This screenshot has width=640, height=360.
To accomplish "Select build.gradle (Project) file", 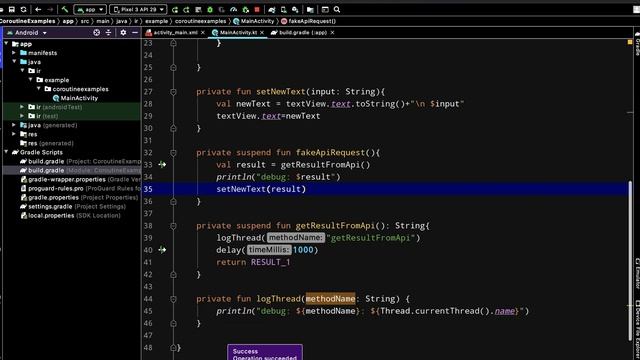I will click(80, 161).
